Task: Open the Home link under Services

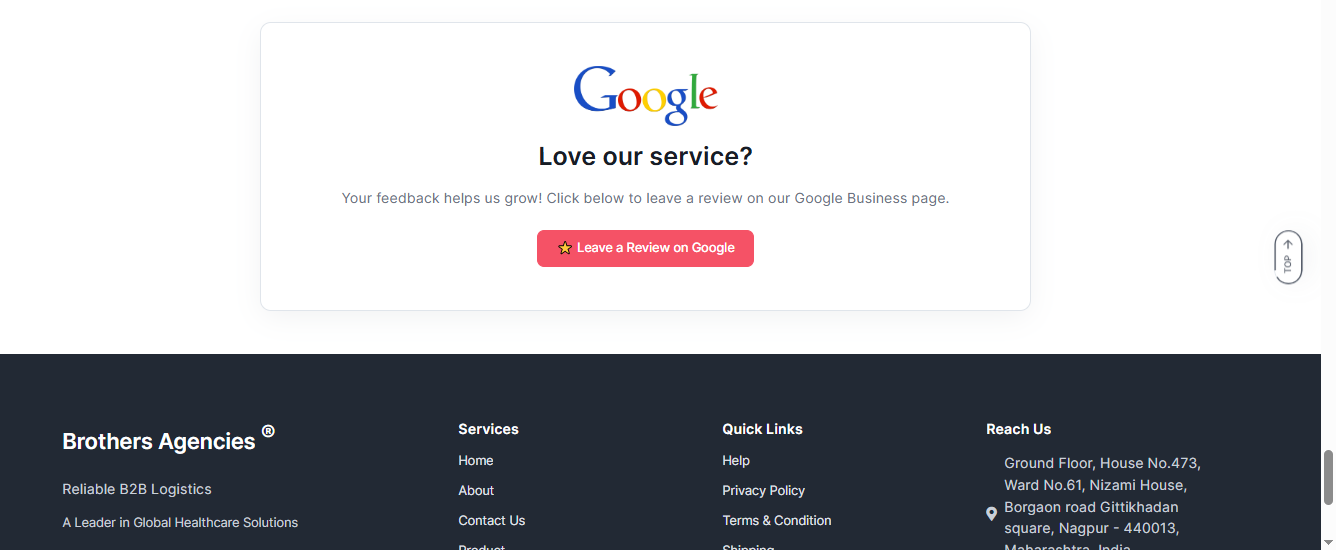Action: click(476, 460)
